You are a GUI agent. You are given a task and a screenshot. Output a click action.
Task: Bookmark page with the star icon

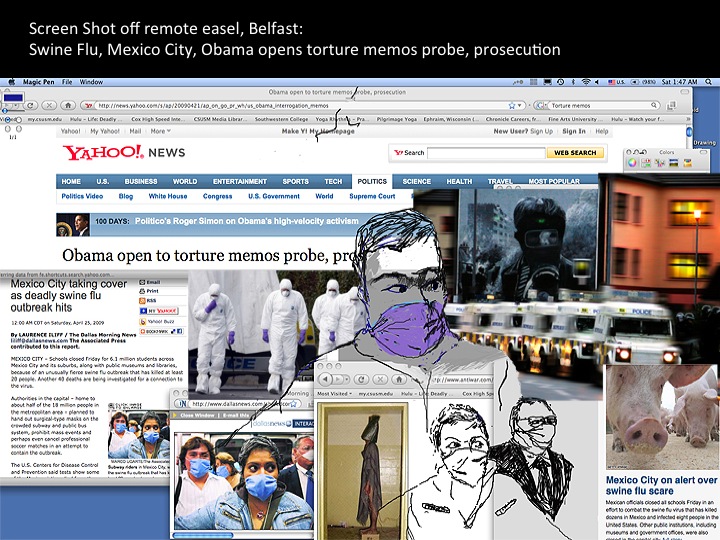512,106
